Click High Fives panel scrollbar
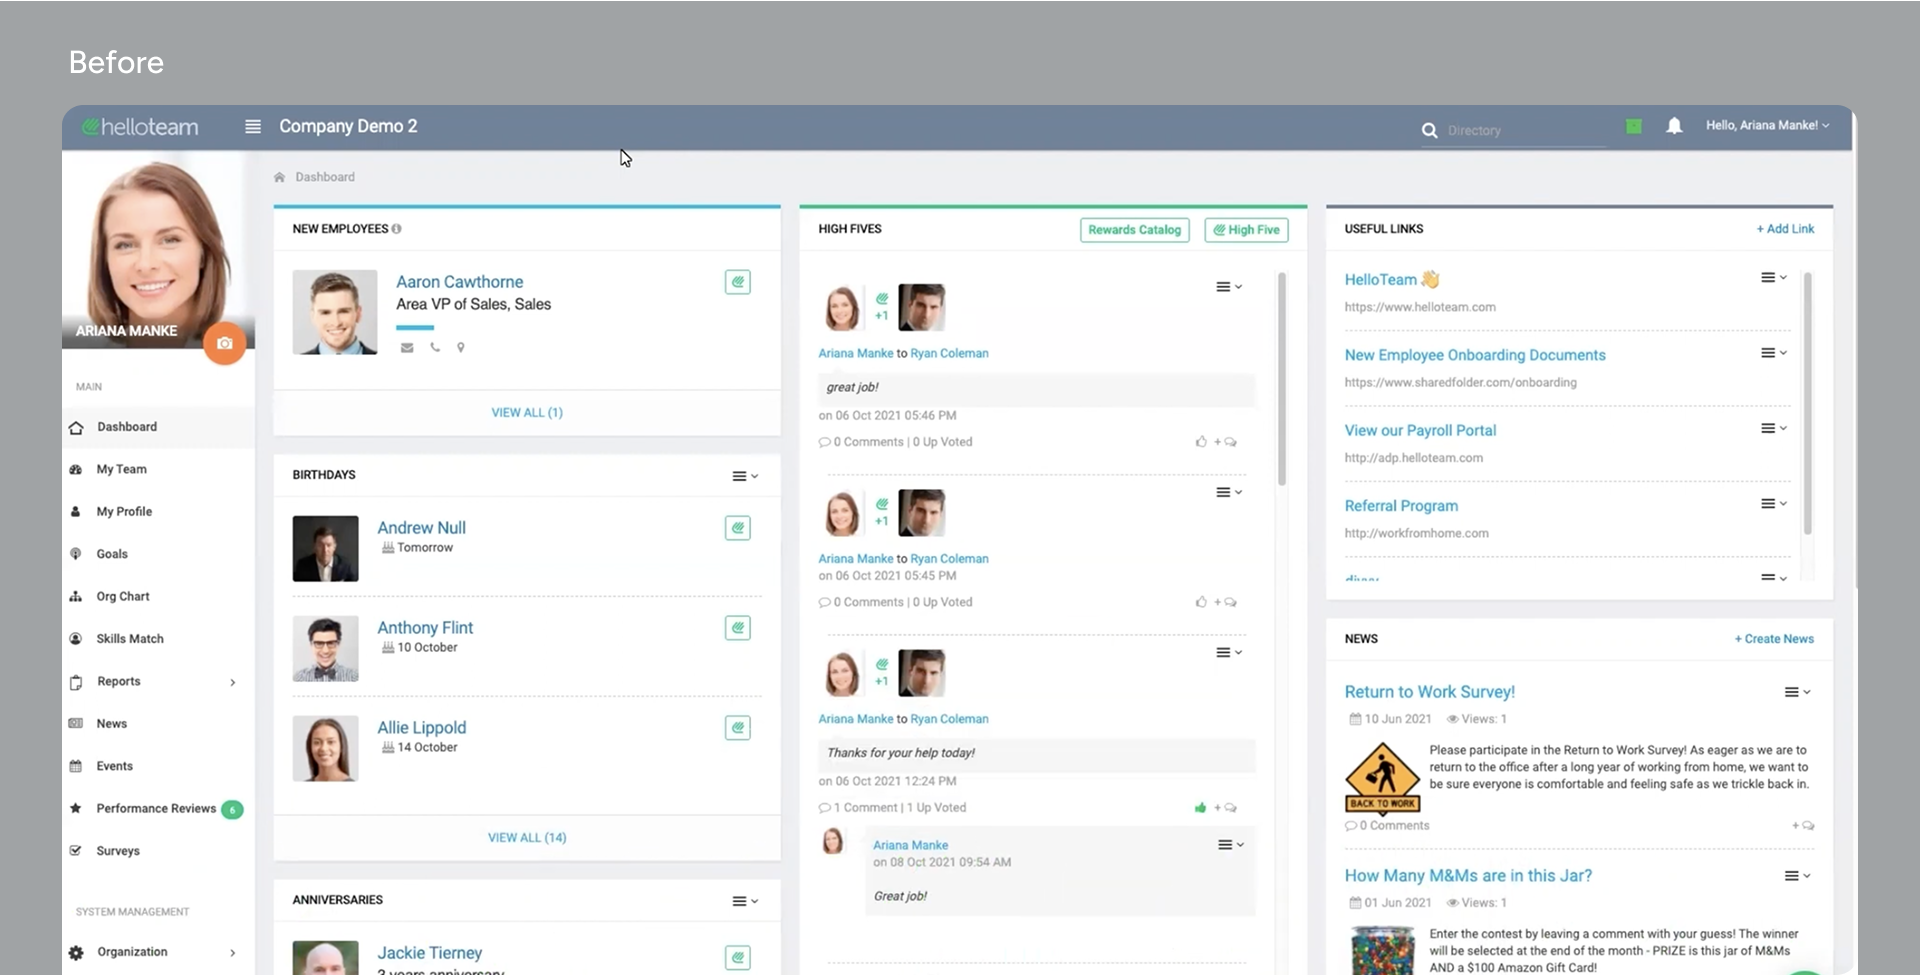Image resolution: width=1920 pixels, height=975 pixels. pyautogui.click(x=1281, y=379)
